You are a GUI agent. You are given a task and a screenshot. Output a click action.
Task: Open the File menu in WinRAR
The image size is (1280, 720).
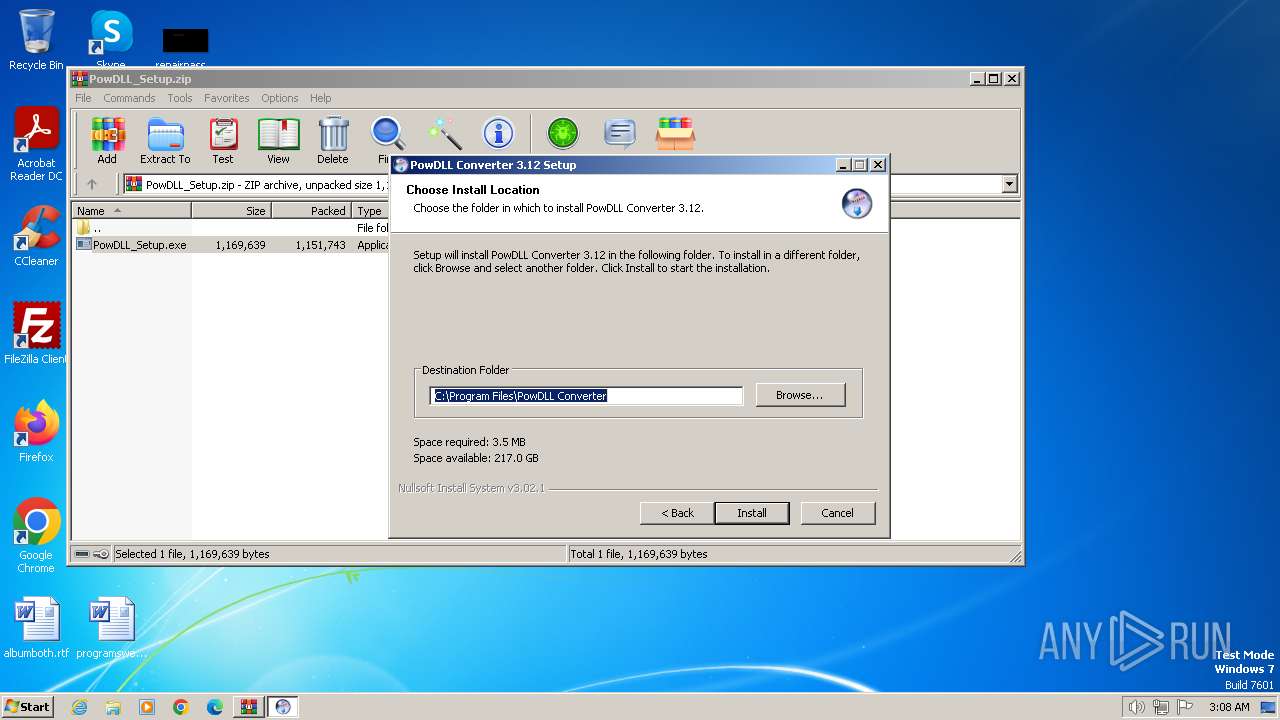click(83, 98)
